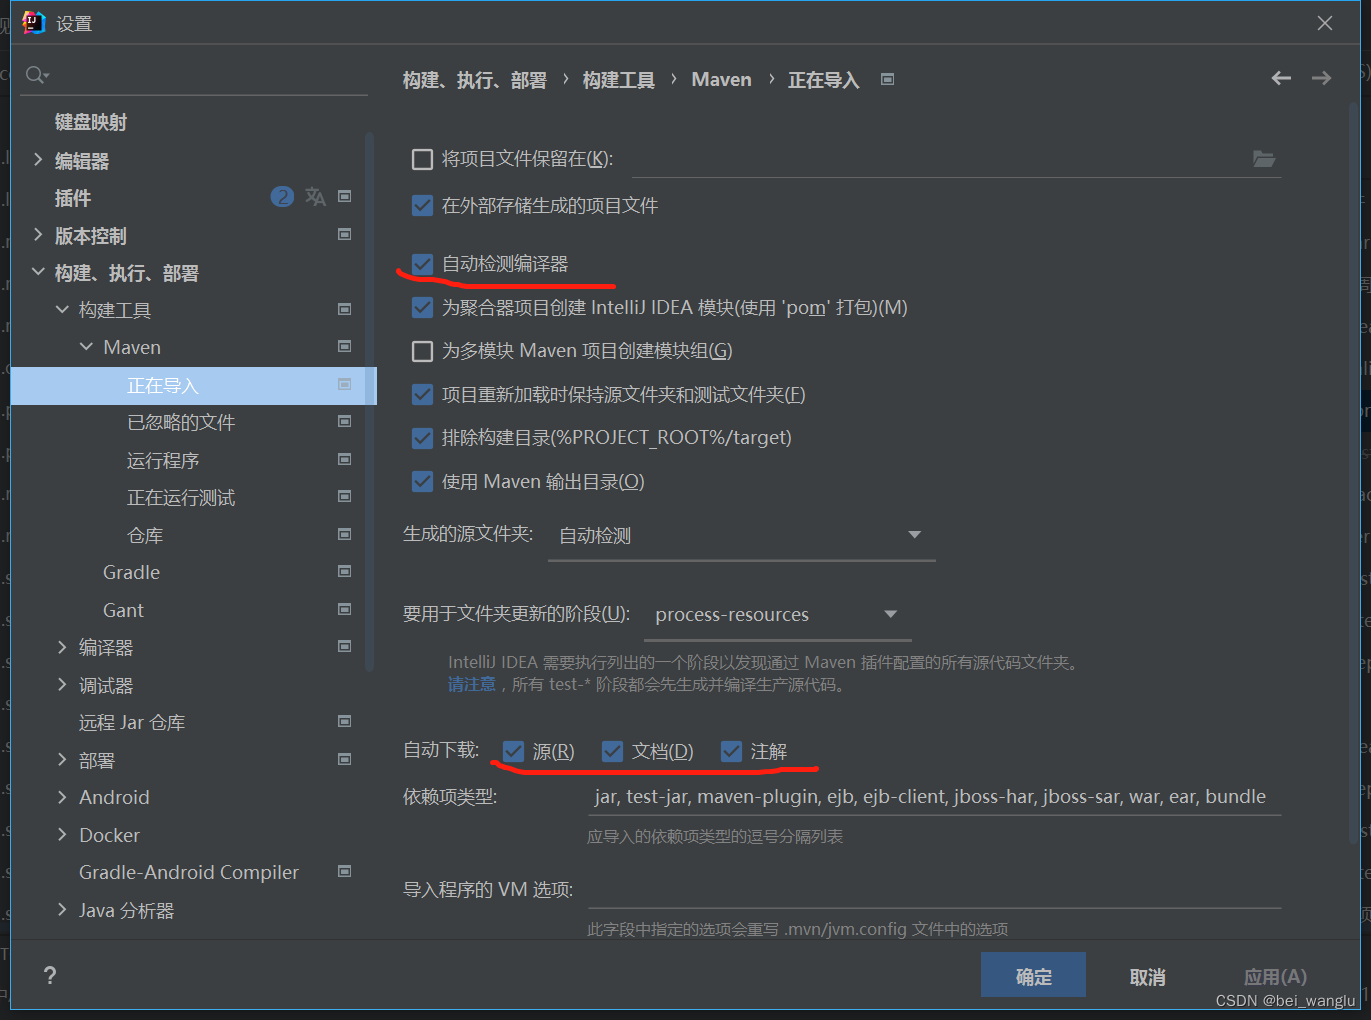Select Gradle in the build tools list
Image resolution: width=1371 pixels, height=1020 pixels.
[131, 572]
